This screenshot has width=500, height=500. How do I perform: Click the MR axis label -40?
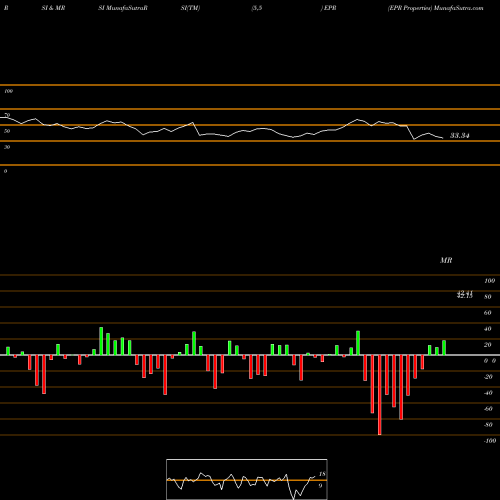pos(488,393)
